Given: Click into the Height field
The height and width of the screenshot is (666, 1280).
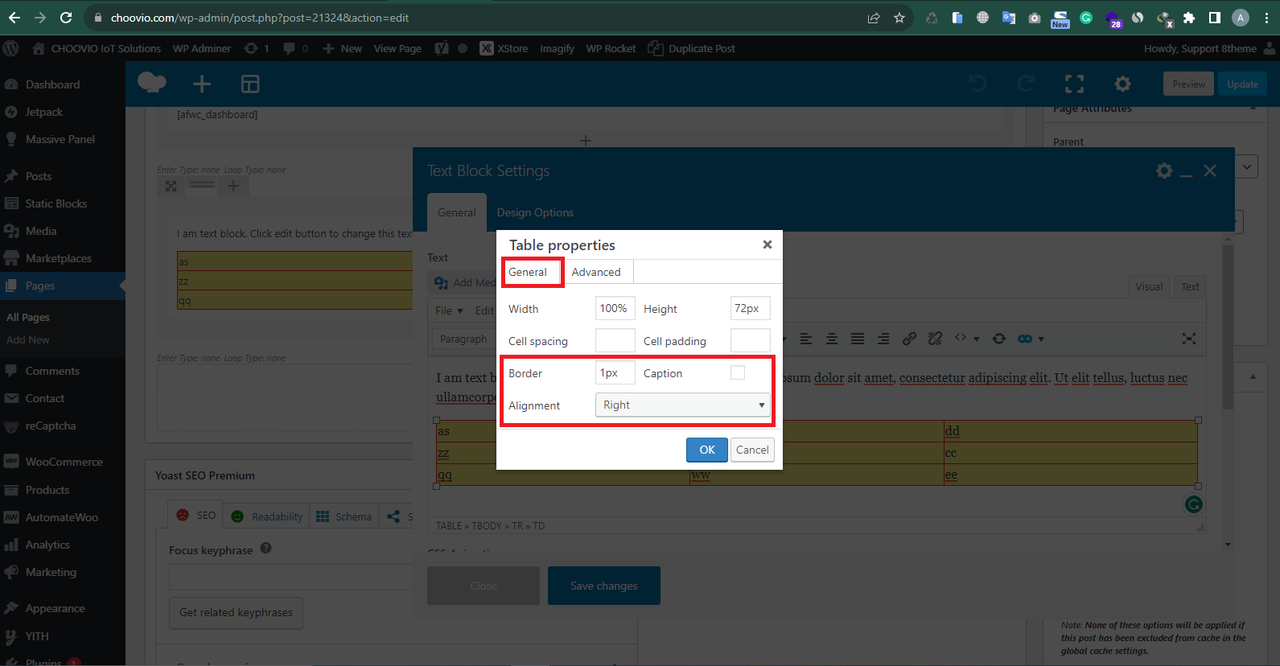Looking at the screenshot, I should (x=750, y=309).
